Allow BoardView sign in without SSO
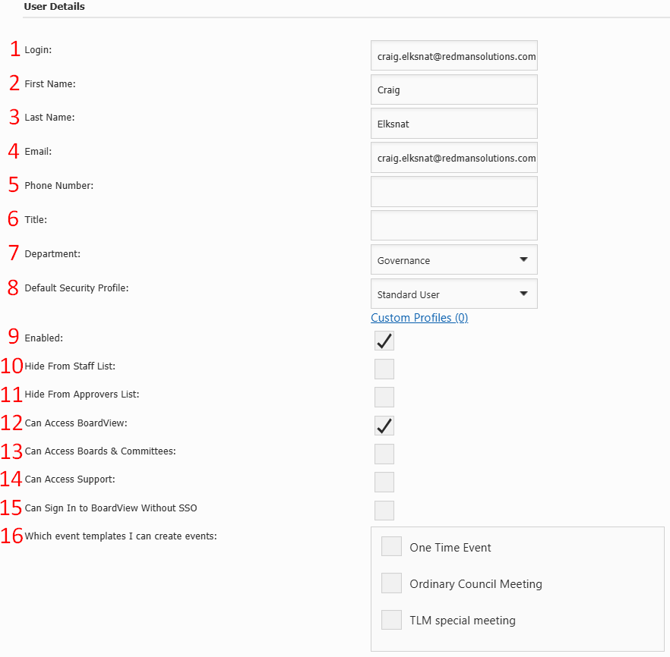The height and width of the screenshot is (657, 670). click(x=384, y=510)
